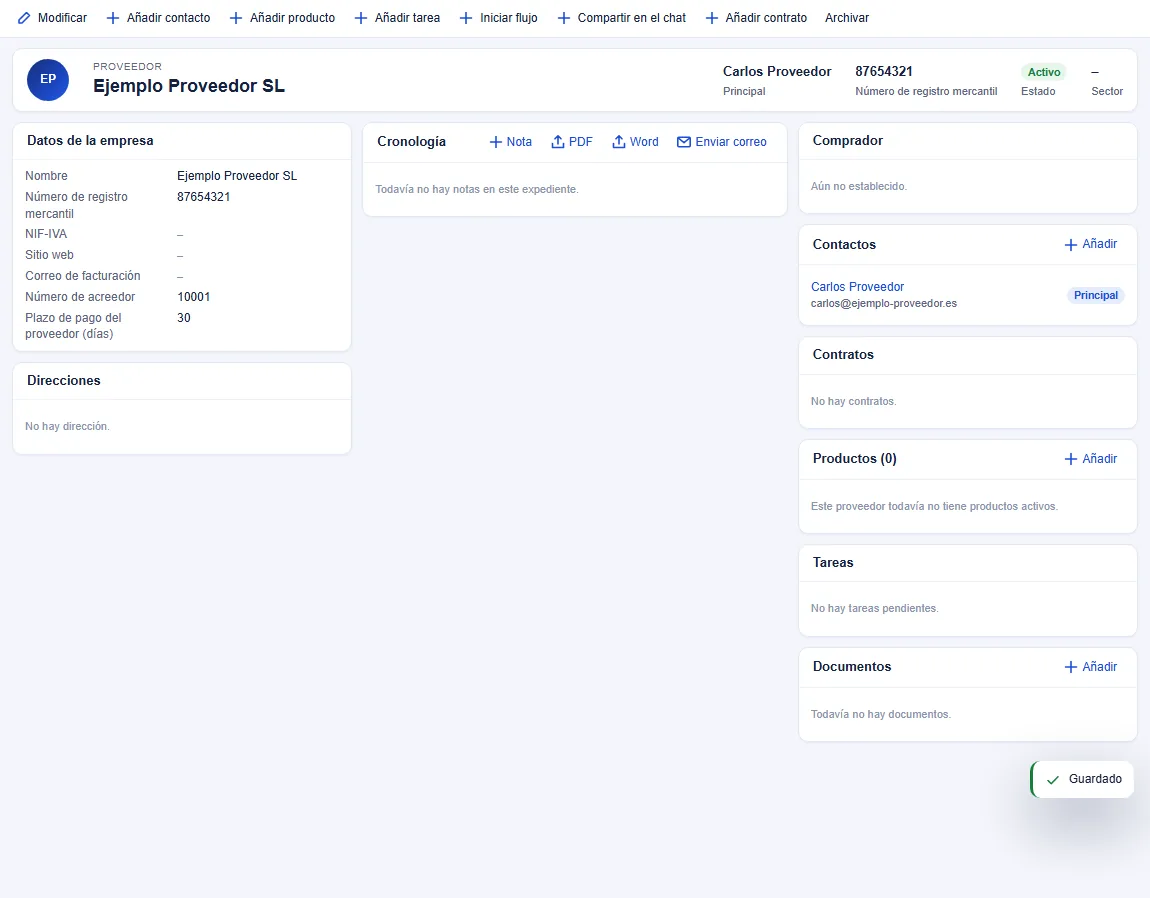Click the plus icon in Contactos panel
The width and height of the screenshot is (1150, 898).
[1071, 244]
